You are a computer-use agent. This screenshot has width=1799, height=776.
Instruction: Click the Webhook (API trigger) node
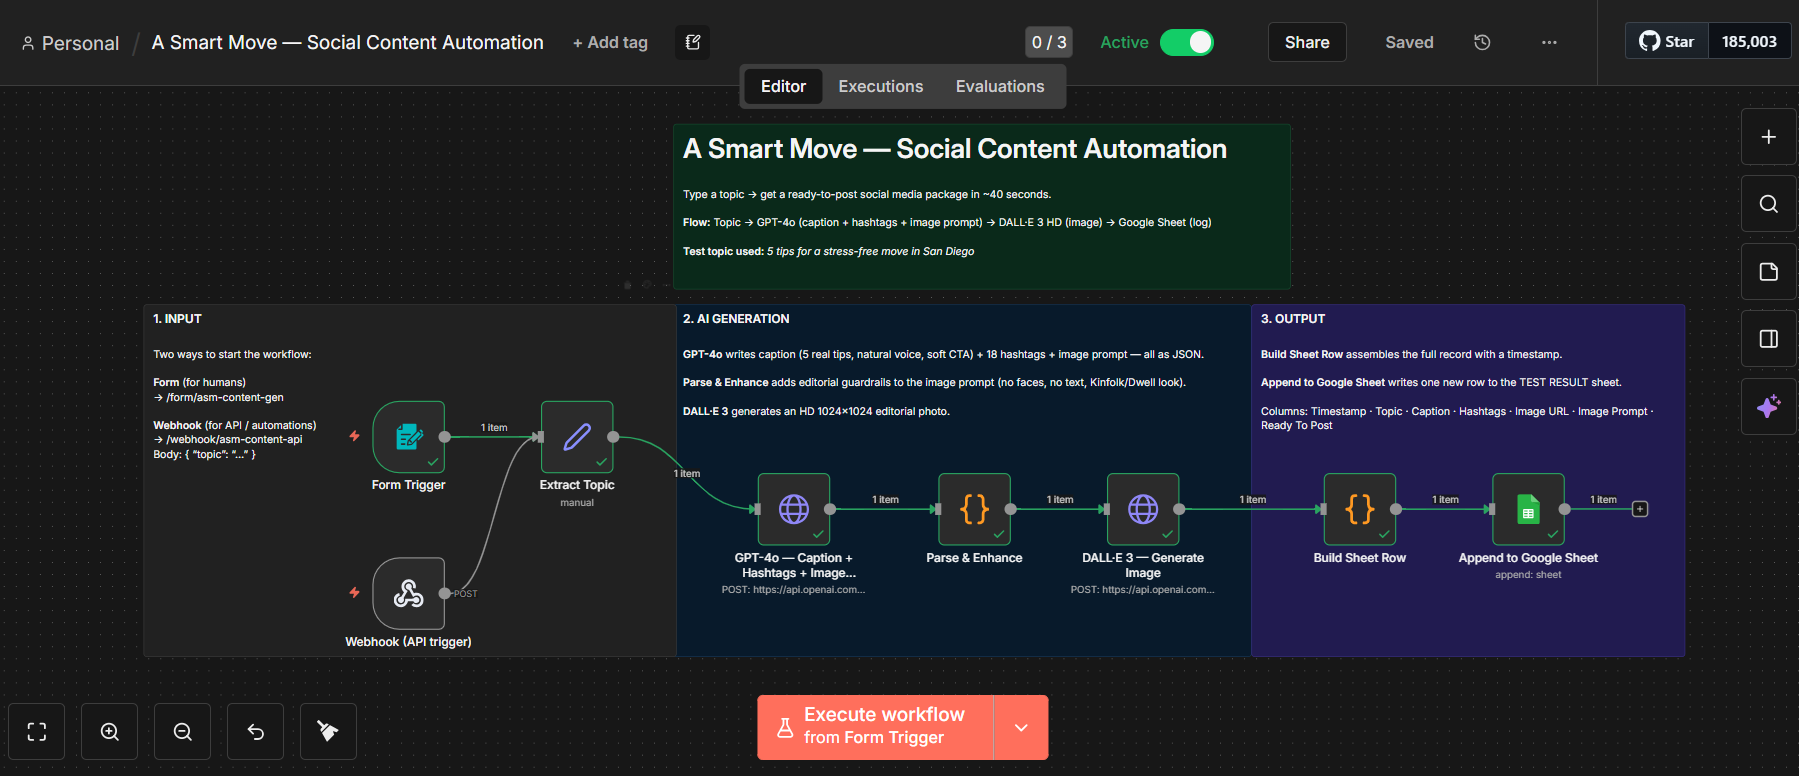pyautogui.click(x=408, y=593)
